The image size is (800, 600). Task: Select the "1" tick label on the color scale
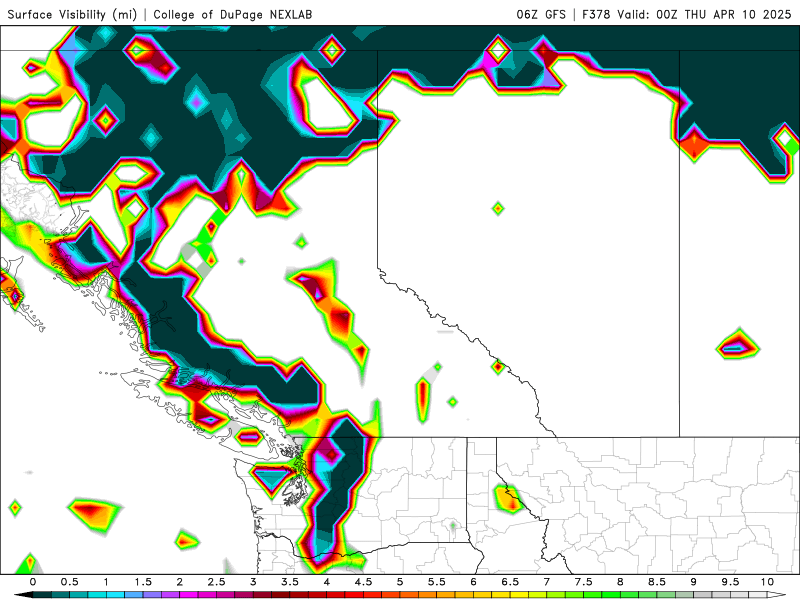[106, 582]
